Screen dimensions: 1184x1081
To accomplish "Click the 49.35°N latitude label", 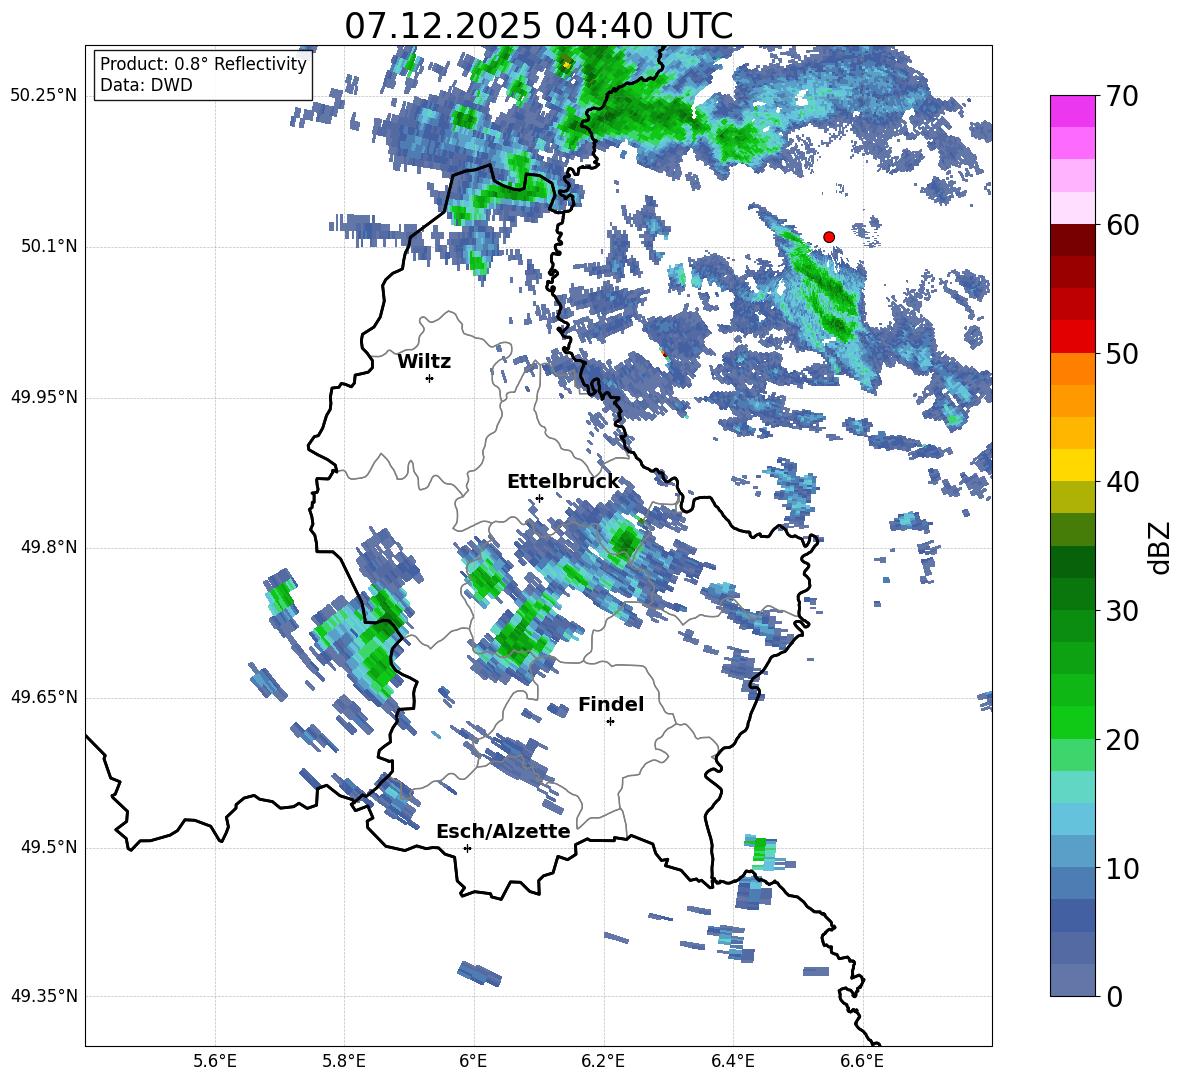I will [44, 996].
